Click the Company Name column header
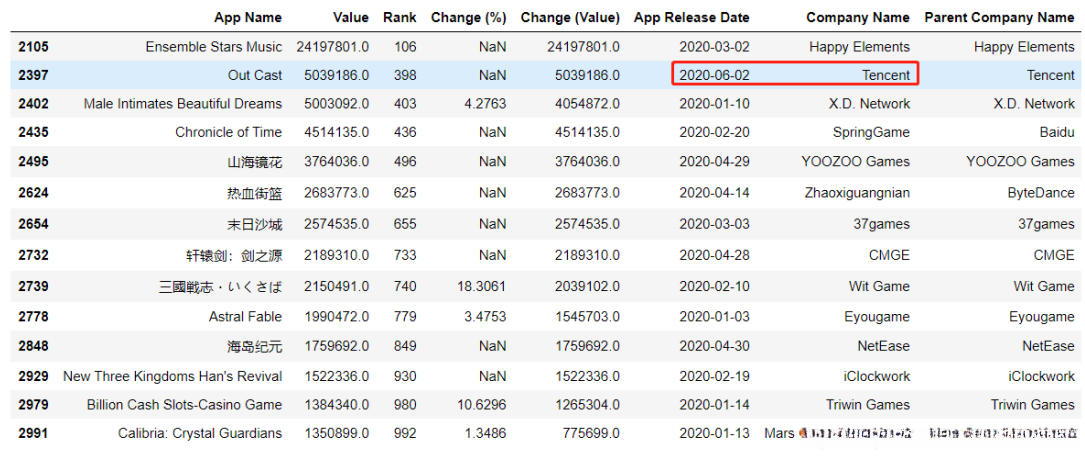Image resolution: width=1085 pixels, height=459 pixels. click(x=858, y=18)
